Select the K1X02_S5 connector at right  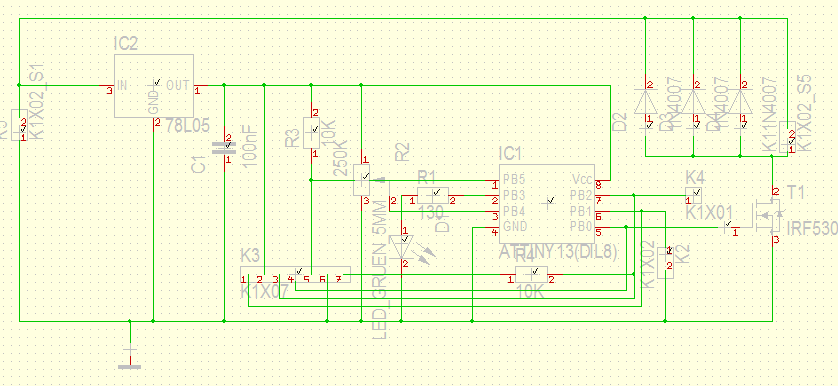pos(787,137)
